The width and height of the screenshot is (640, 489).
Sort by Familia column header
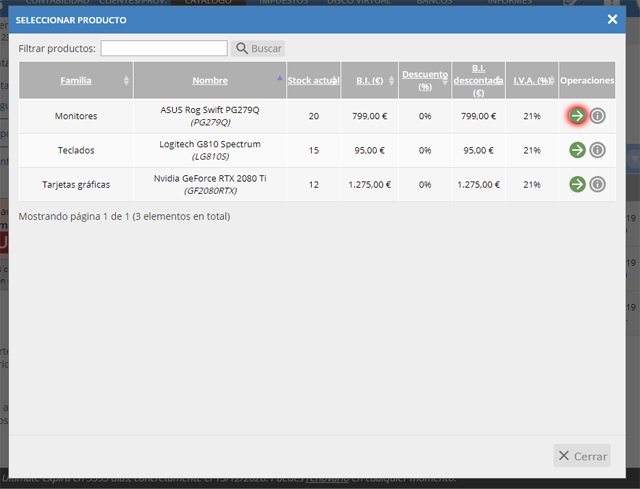point(76,80)
